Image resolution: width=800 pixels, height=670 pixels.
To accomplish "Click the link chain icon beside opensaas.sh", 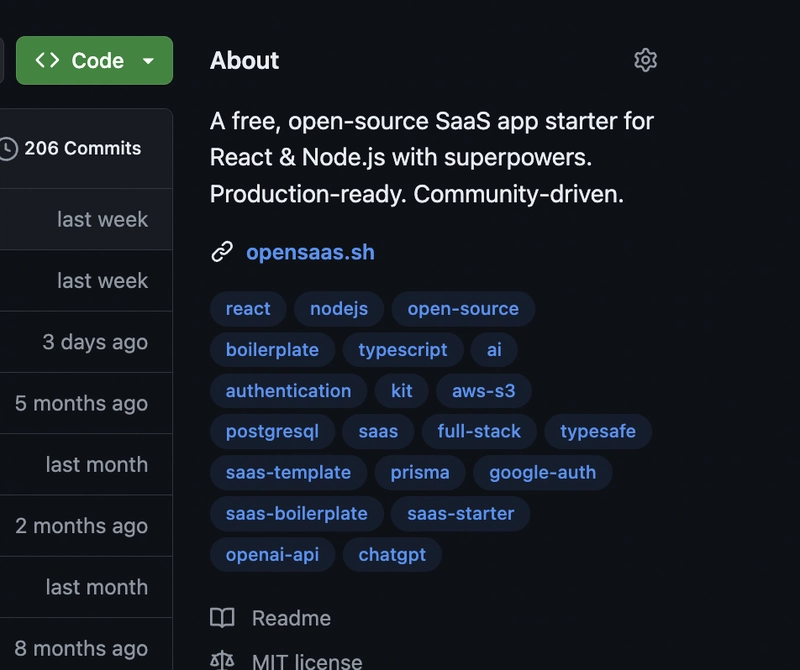I will [x=222, y=252].
